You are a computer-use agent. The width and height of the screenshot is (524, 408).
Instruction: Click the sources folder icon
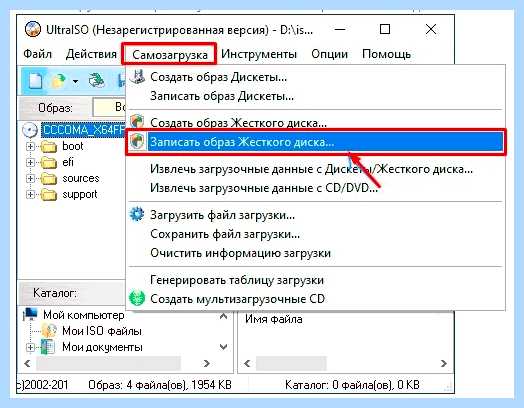pyautogui.click(x=49, y=178)
